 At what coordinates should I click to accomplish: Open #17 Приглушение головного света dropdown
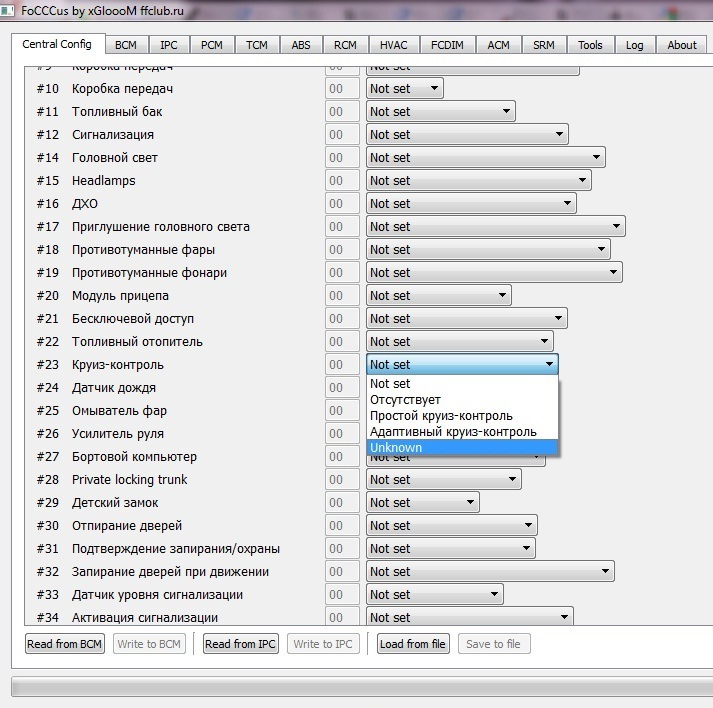pyautogui.click(x=496, y=226)
